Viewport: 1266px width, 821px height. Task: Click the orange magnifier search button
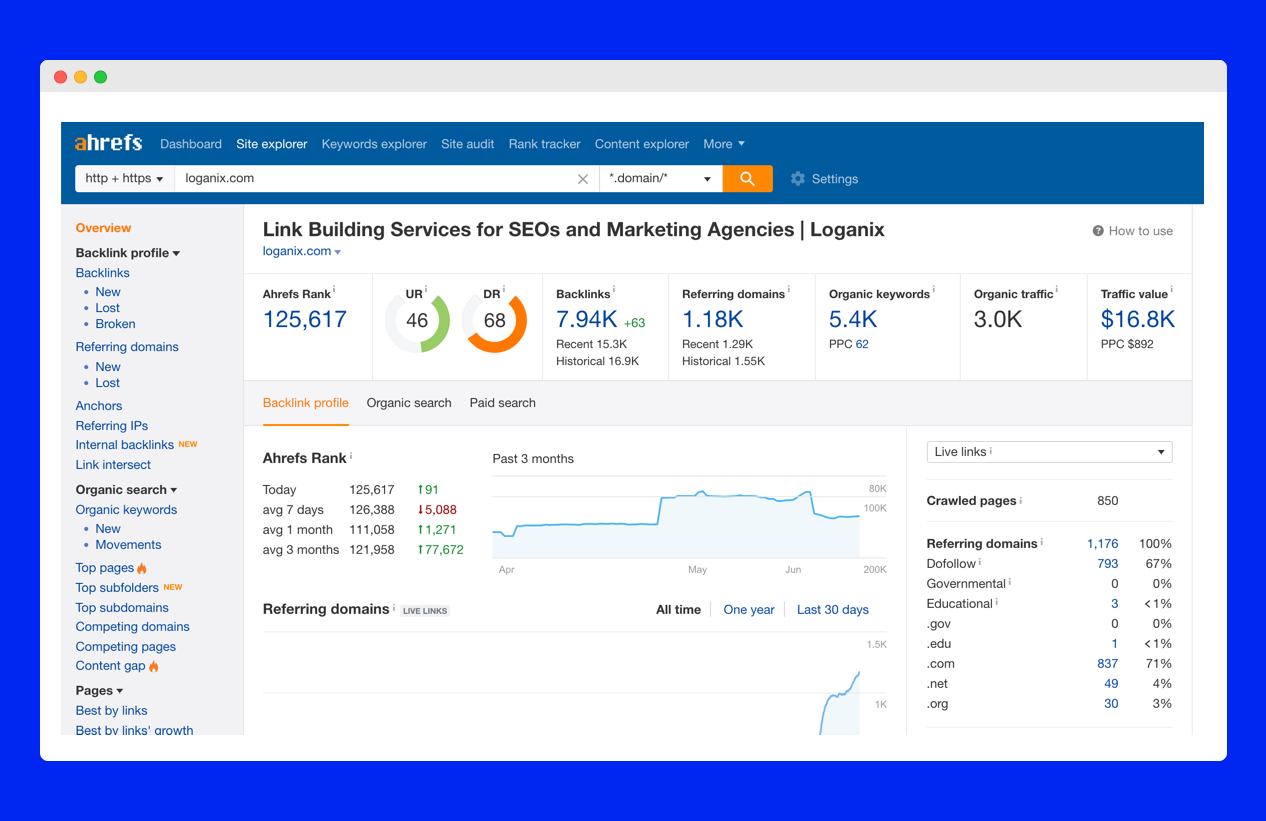[748, 178]
